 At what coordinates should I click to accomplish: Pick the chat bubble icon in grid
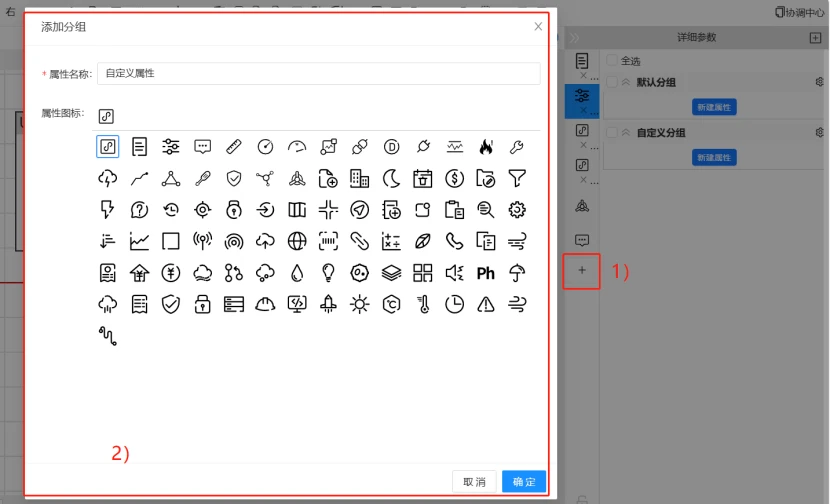click(202, 147)
